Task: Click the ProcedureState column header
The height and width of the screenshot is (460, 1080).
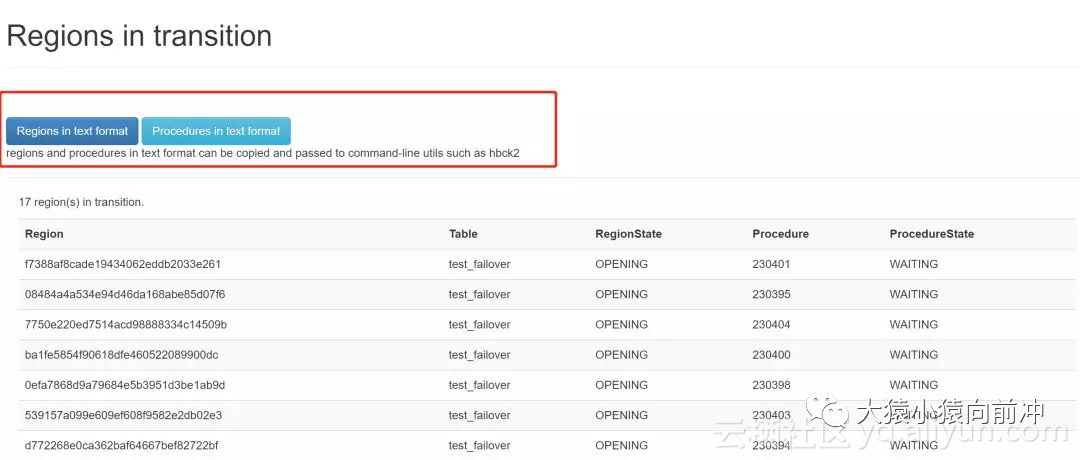Action: [x=931, y=234]
